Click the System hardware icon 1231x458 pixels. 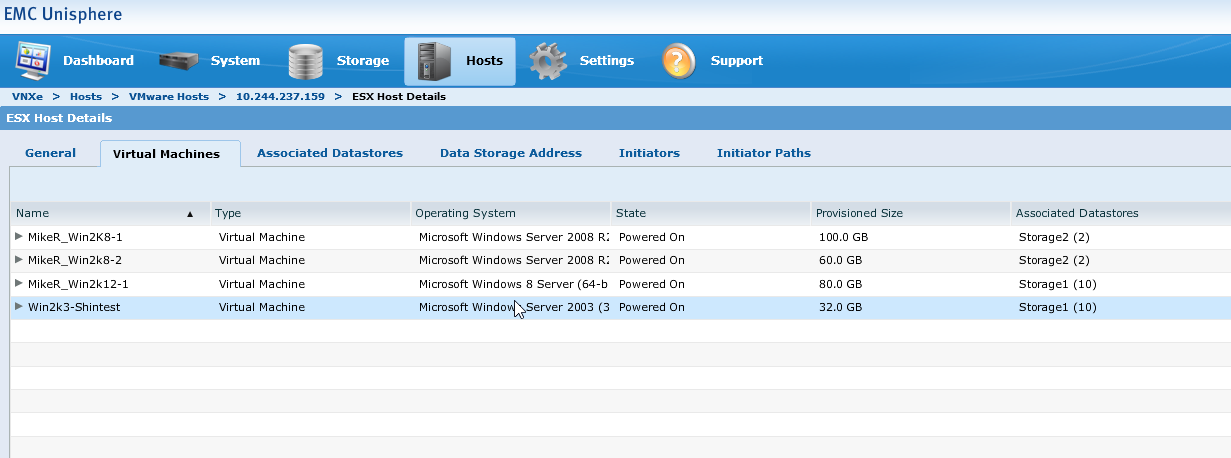[180, 61]
